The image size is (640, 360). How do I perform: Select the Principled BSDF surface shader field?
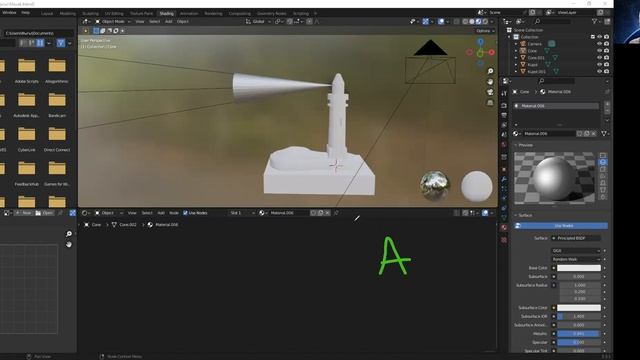click(x=576, y=238)
